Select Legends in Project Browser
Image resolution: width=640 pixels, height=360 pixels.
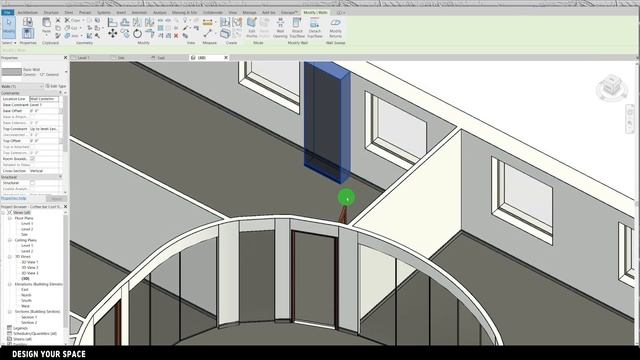coord(20,328)
